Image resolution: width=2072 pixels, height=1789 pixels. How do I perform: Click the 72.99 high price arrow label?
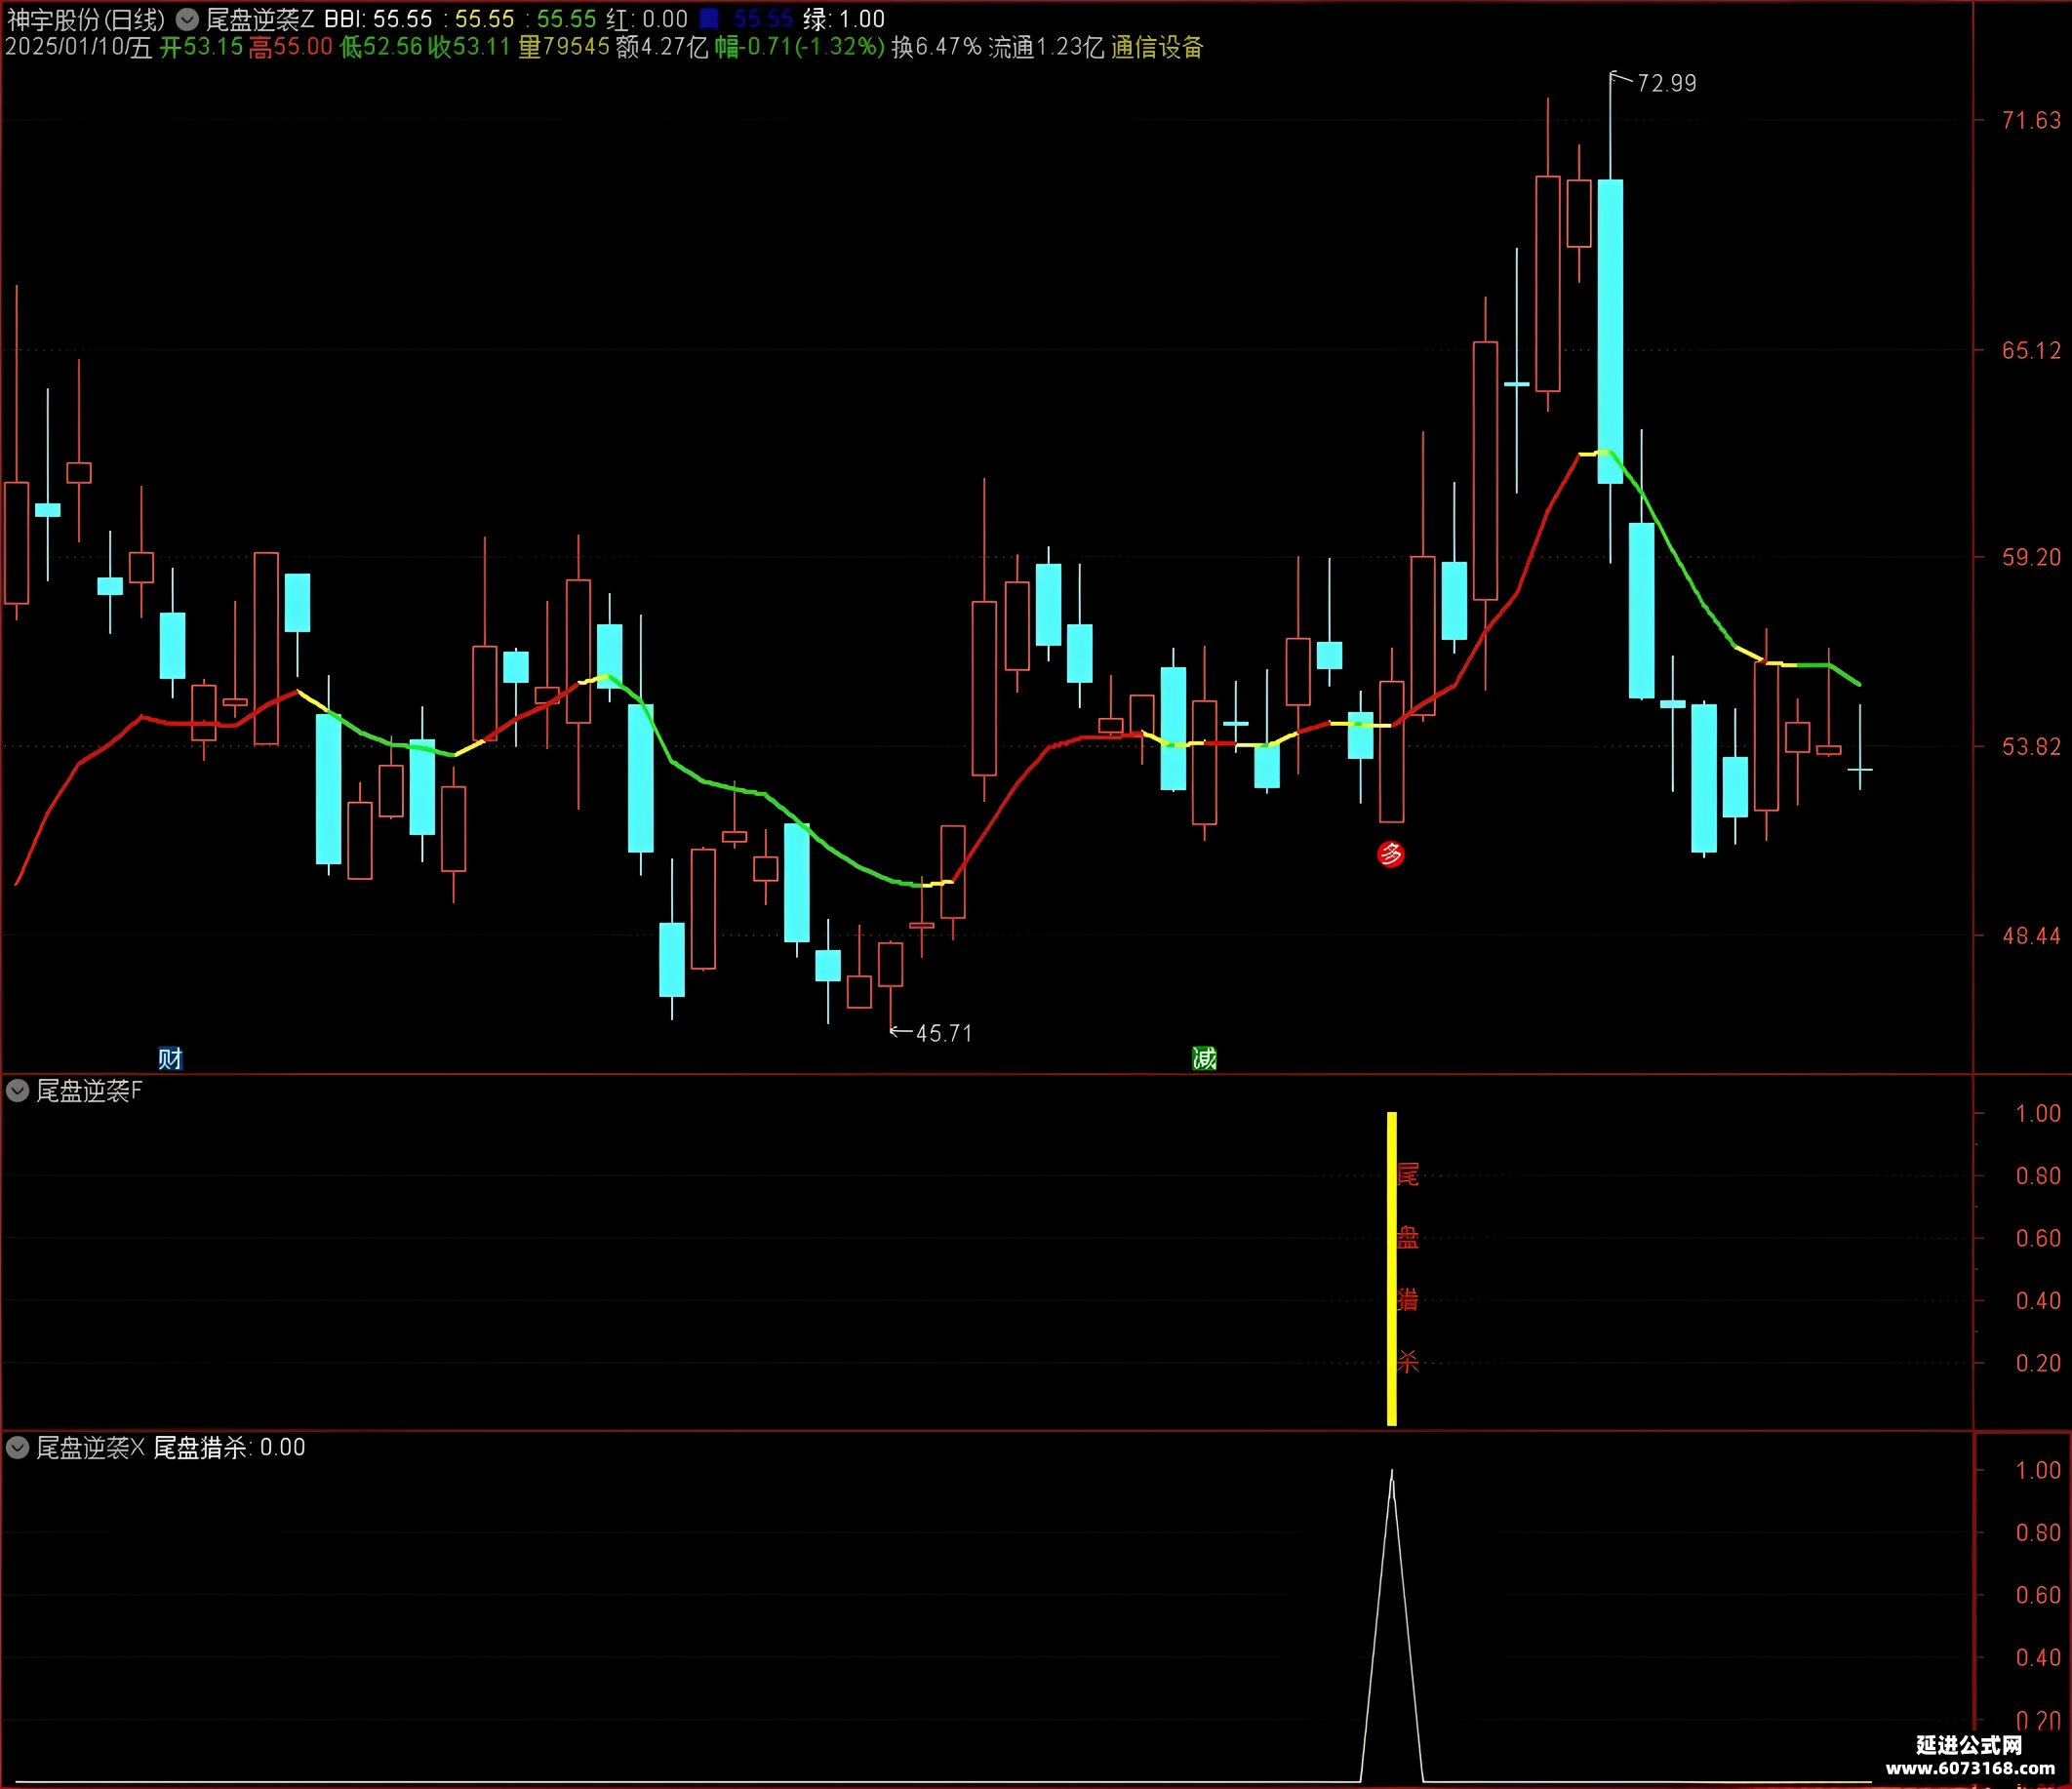[x=1665, y=83]
